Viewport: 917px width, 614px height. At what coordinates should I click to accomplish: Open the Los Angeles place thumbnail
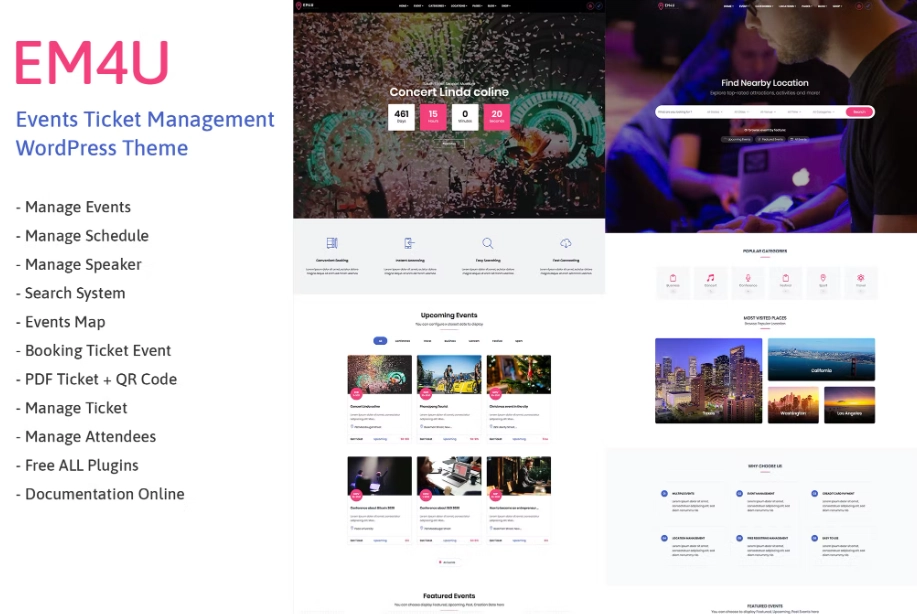coord(849,404)
